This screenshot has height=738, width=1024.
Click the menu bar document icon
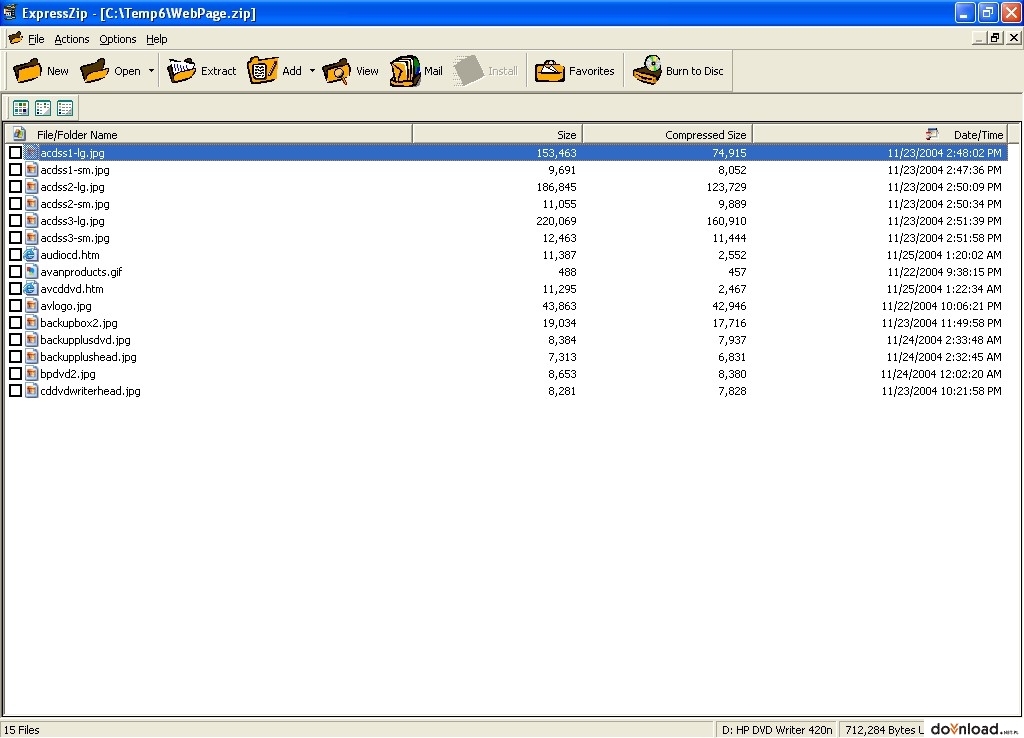point(14,39)
